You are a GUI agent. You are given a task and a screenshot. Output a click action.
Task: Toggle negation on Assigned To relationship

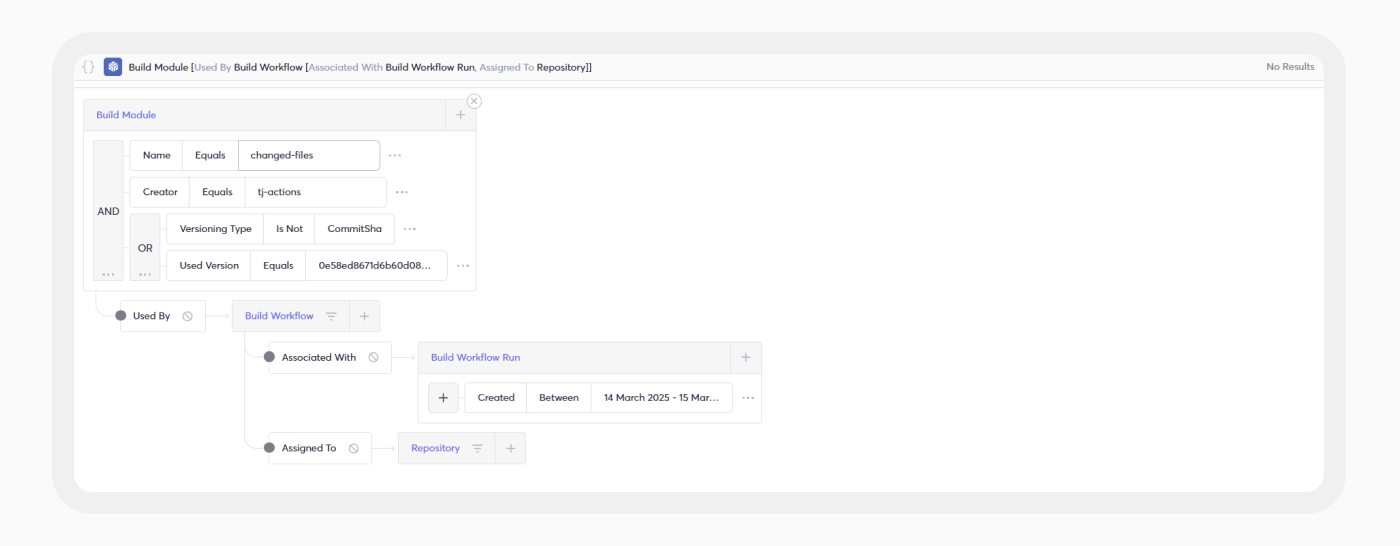pos(353,448)
